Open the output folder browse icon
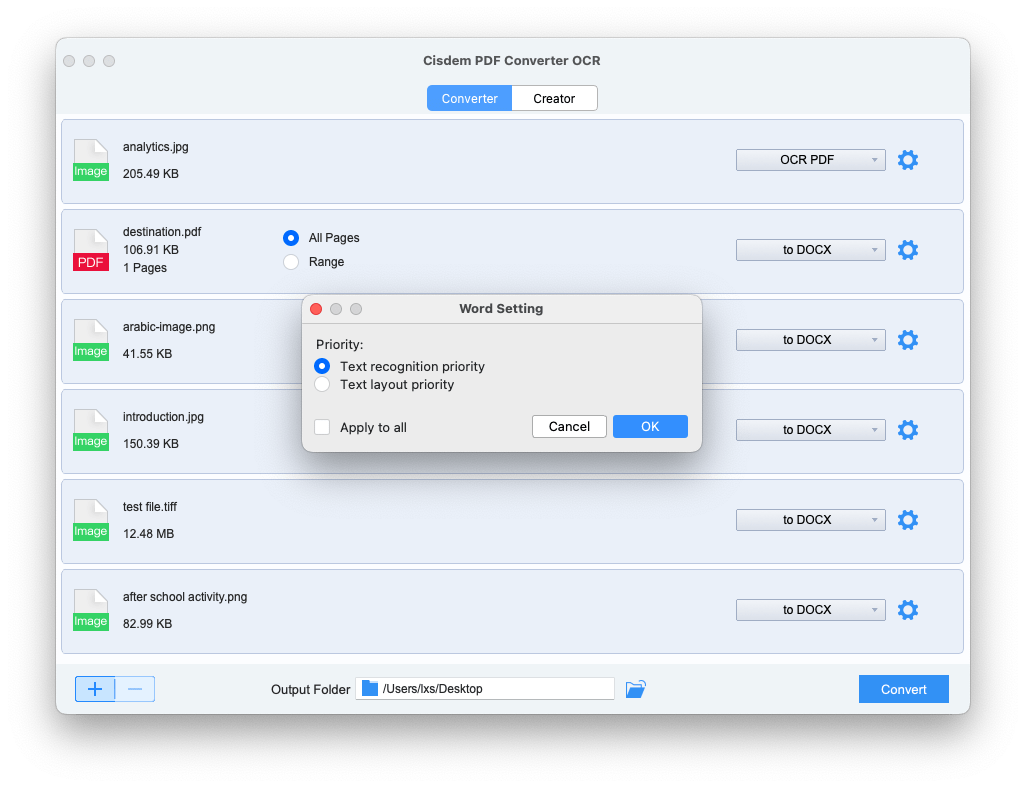This screenshot has width=1026, height=788. (635, 689)
